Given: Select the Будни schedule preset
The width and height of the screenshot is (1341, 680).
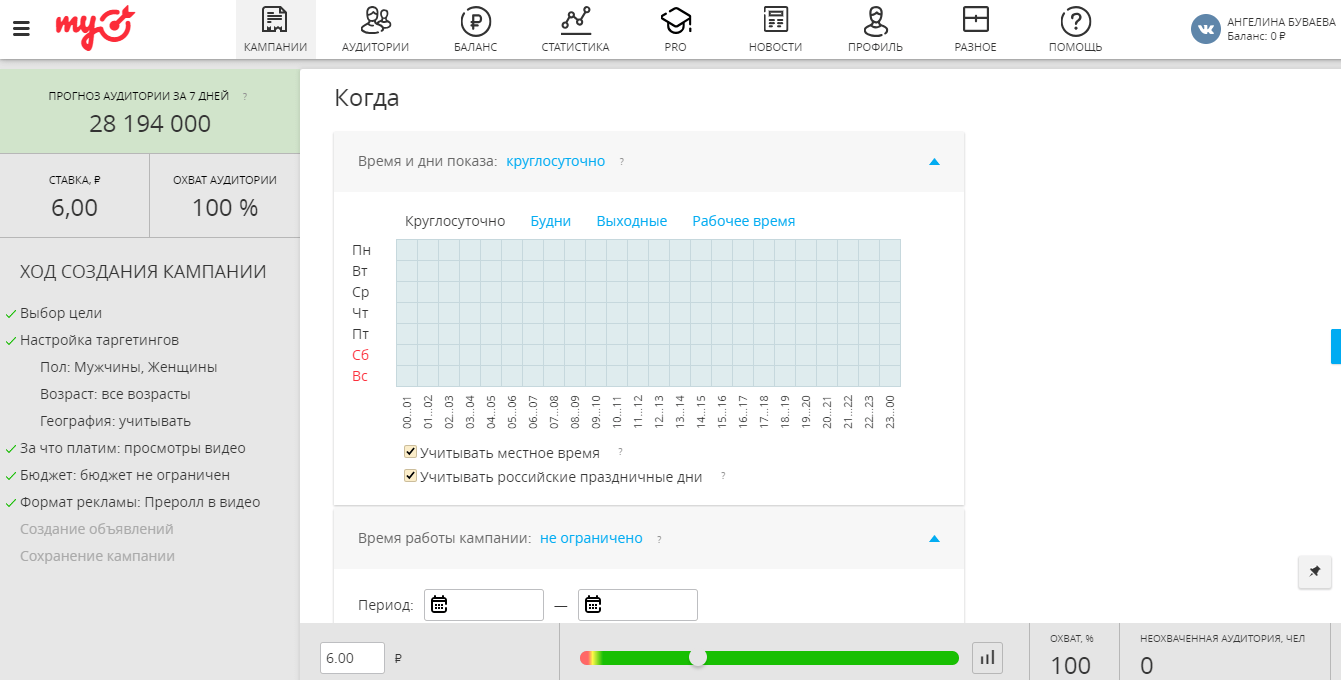Looking at the screenshot, I should [550, 220].
